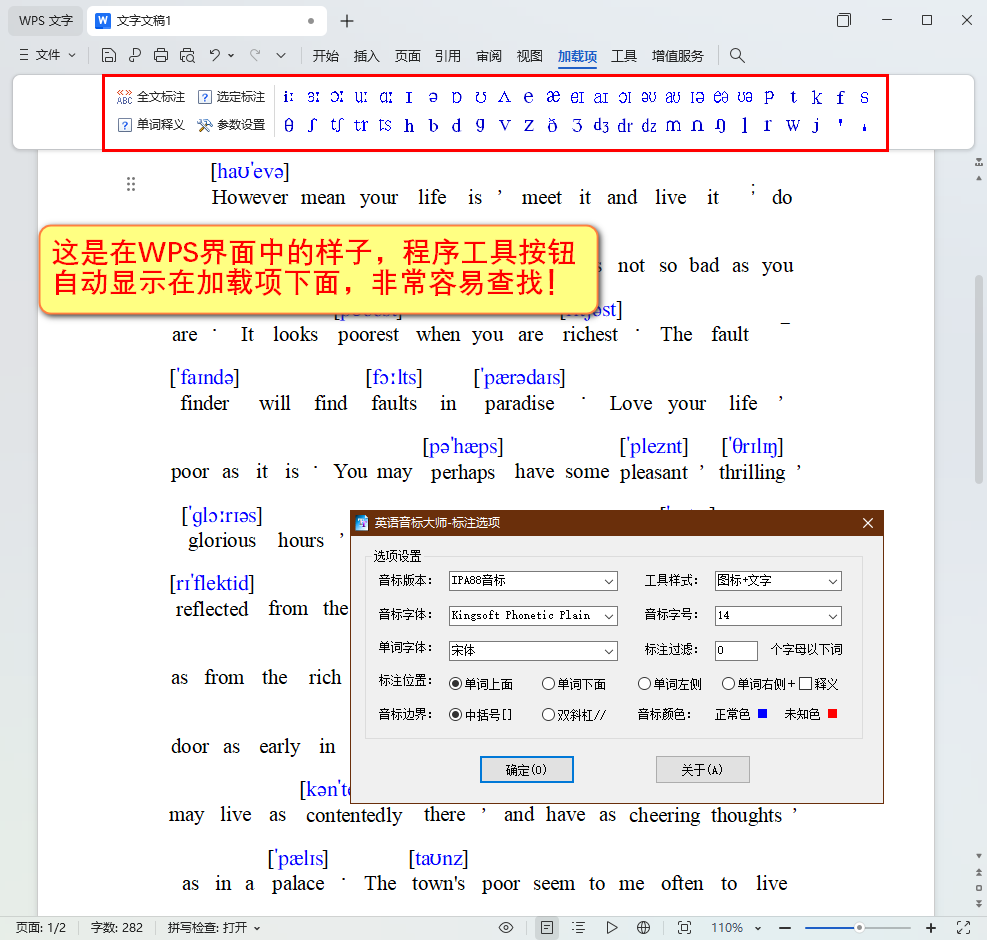Expand the quick access toolbar chevron
The height and width of the screenshot is (940, 987).
[x=281, y=55]
